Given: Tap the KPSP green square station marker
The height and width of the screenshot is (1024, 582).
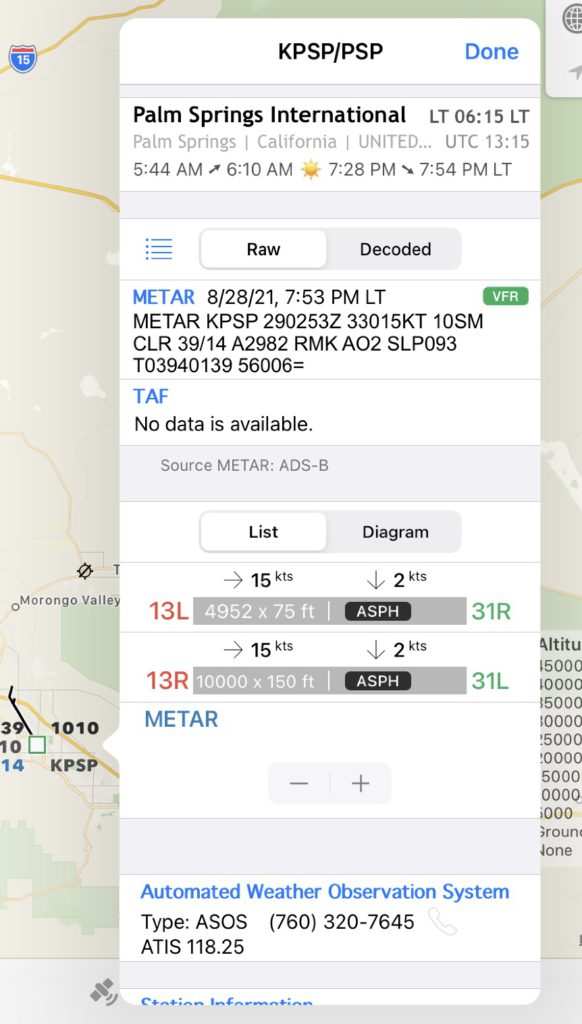Looking at the screenshot, I should (37, 744).
